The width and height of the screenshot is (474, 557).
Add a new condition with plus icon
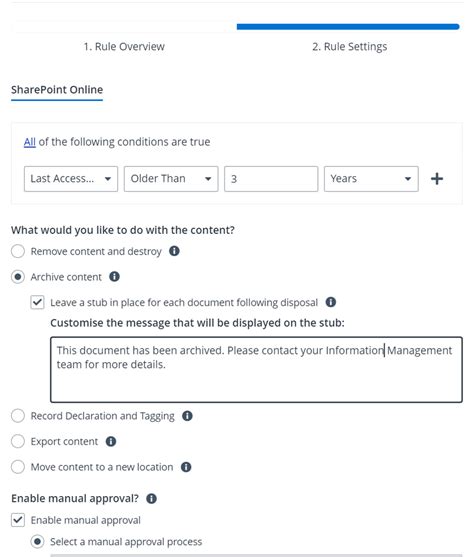(x=437, y=179)
